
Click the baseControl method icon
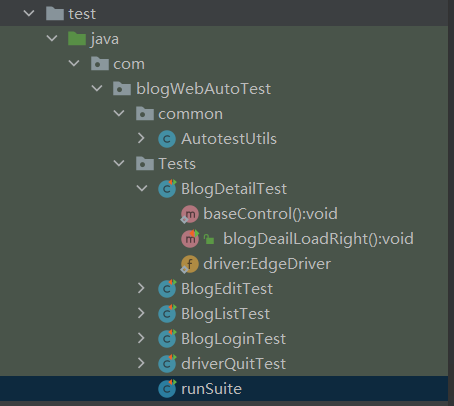[189, 214]
